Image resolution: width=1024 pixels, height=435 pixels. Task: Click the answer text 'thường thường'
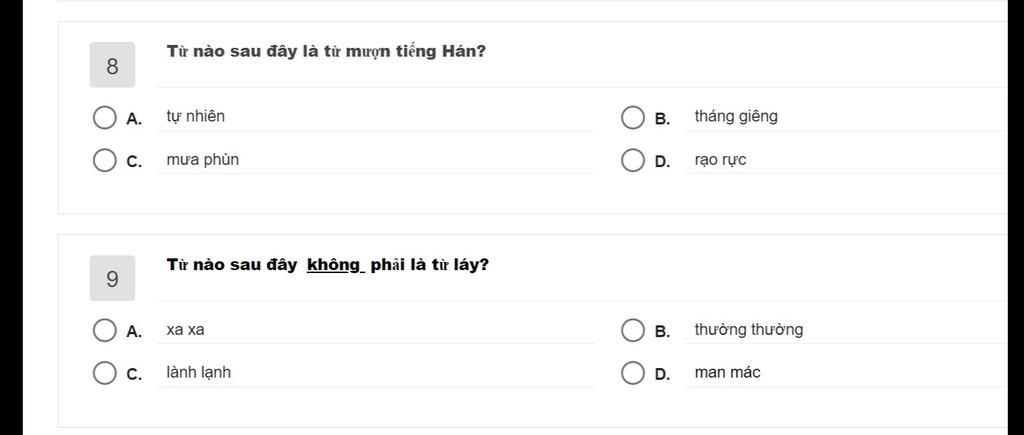pyautogui.click(x=748, y=330)
